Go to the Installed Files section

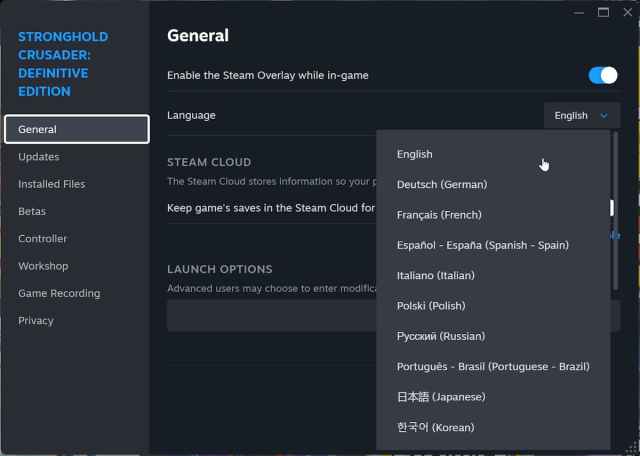[x=51, y=184]
